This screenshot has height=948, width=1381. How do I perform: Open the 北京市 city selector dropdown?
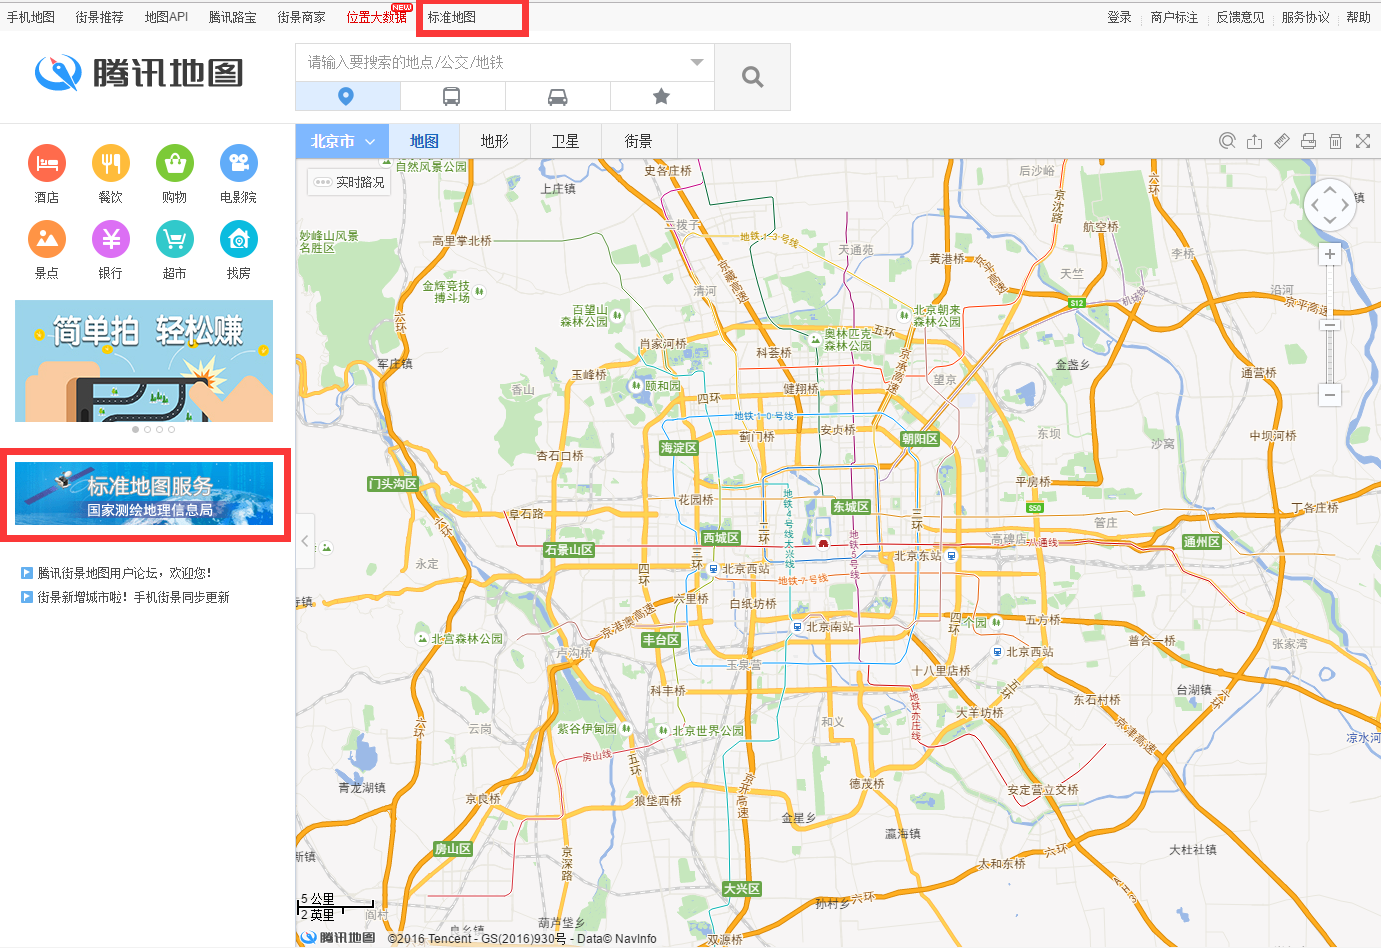coord(342,141)
